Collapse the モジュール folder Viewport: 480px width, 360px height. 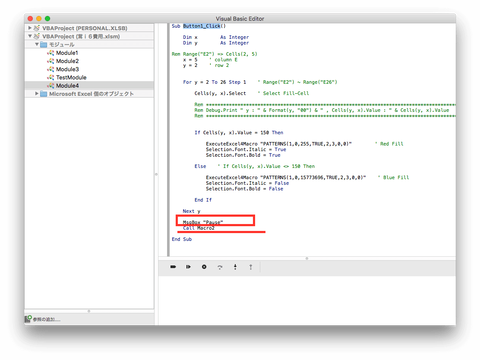click(x=37, y=44)
